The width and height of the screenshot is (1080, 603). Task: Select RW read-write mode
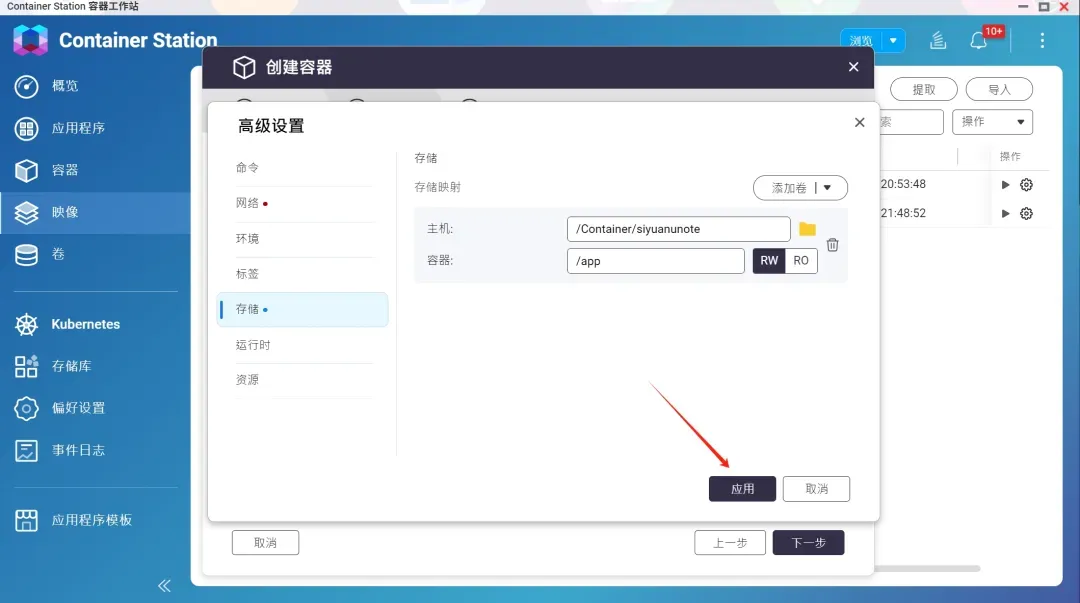[x=769, y=261]
